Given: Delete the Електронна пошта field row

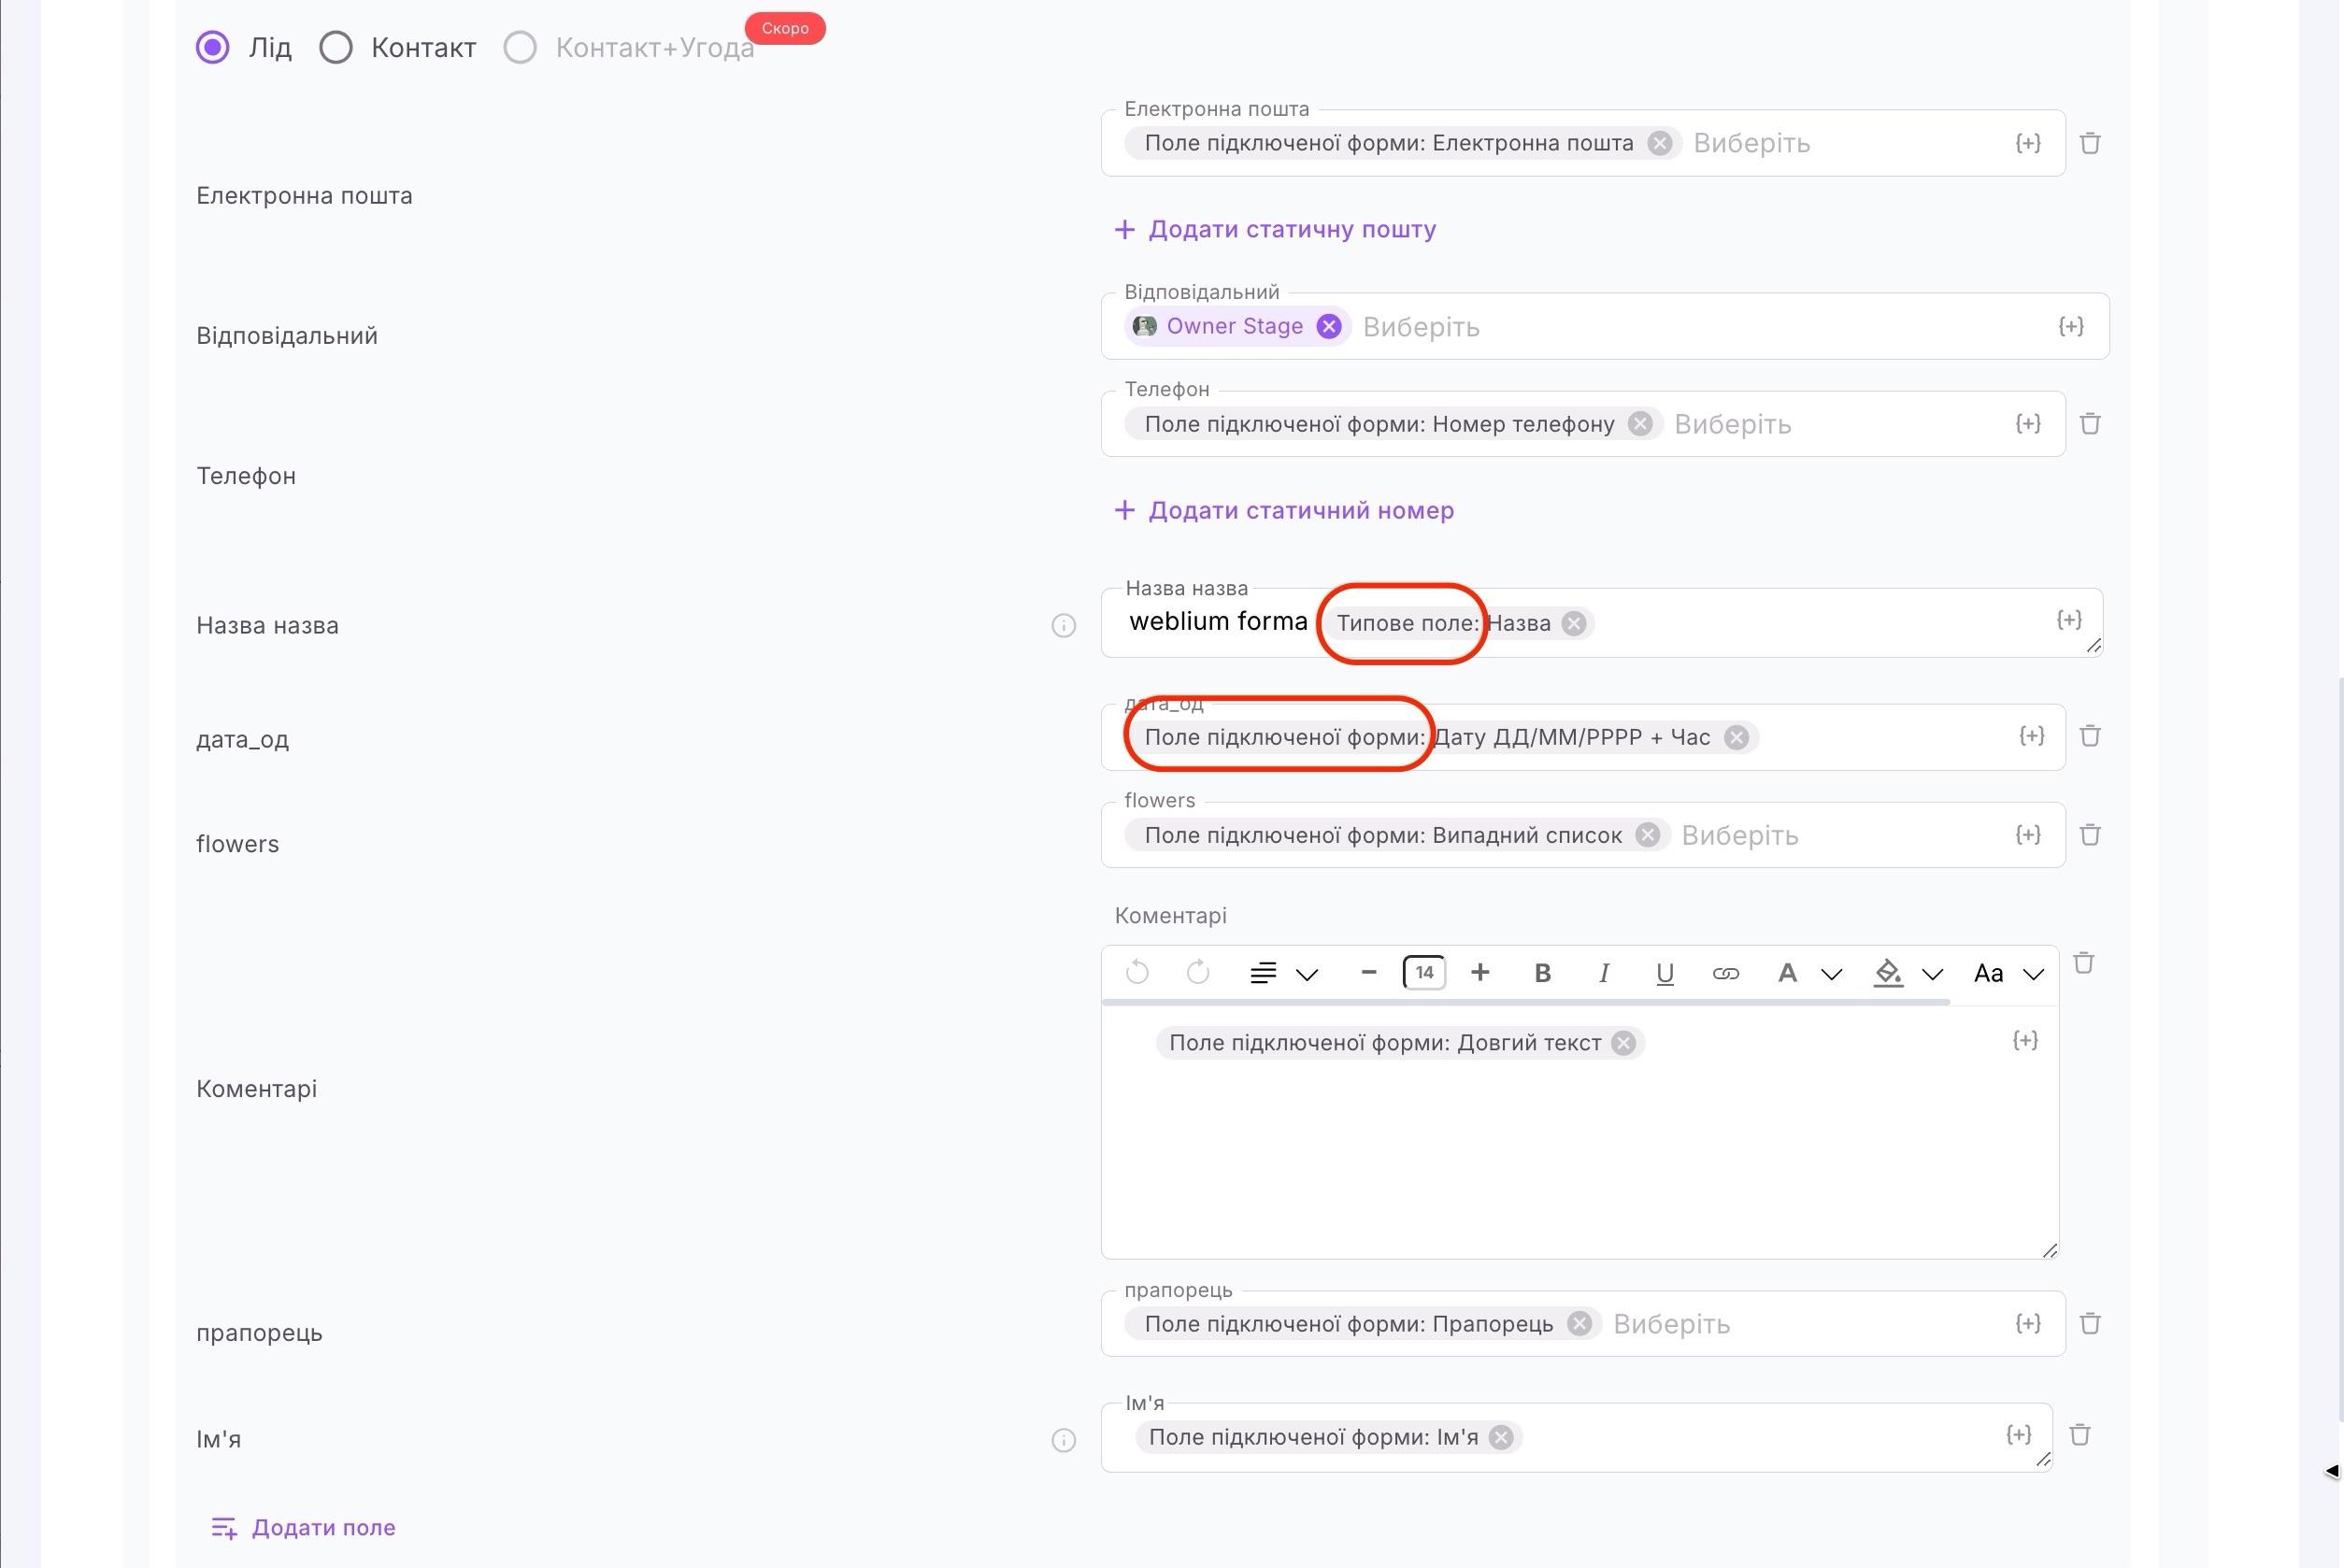Looking at the screenshot, I should pyautogui.click(x=2090, y=143).
